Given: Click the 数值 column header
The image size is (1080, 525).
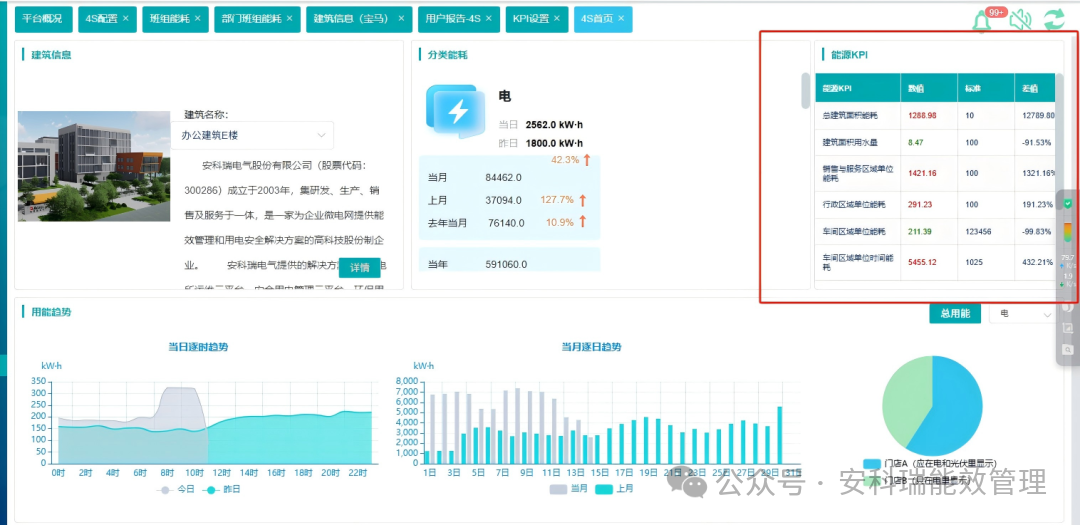Looking at the screenshot, I should [928, 88].
